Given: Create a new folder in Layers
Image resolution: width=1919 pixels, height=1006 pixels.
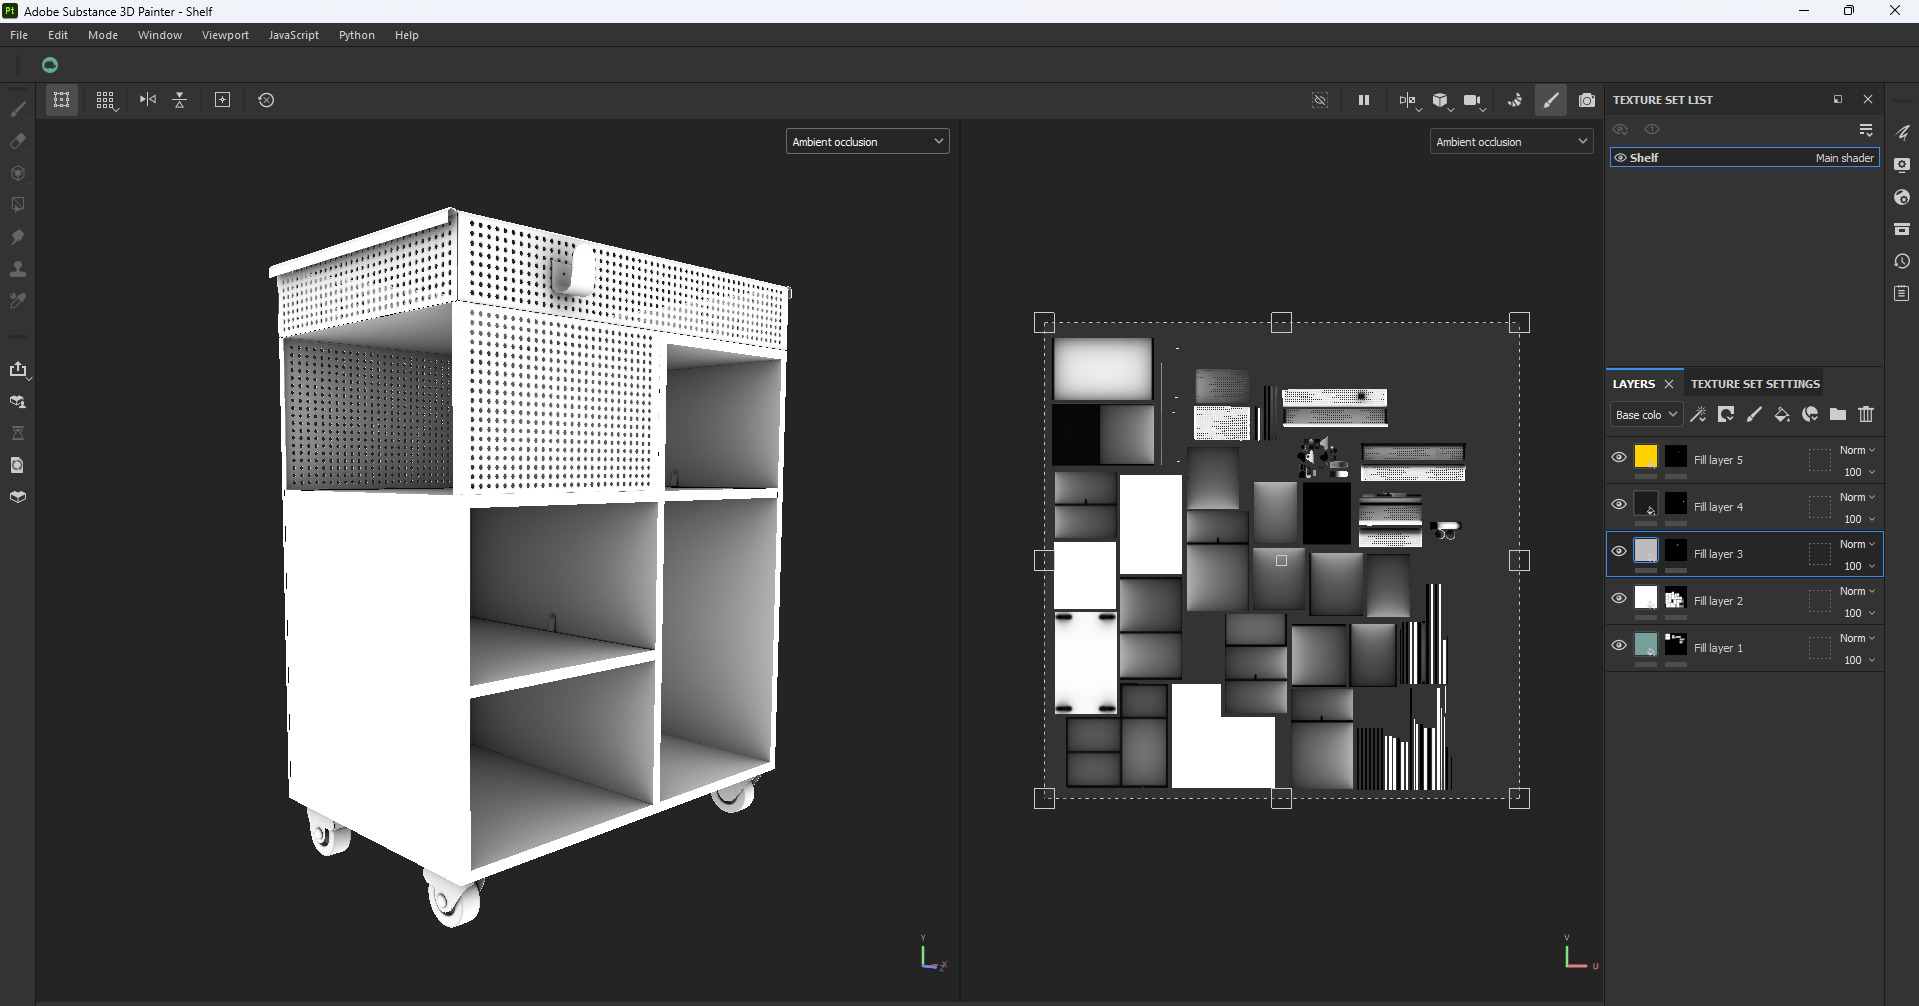Looking at the screenshot, I should point(1838,415).
